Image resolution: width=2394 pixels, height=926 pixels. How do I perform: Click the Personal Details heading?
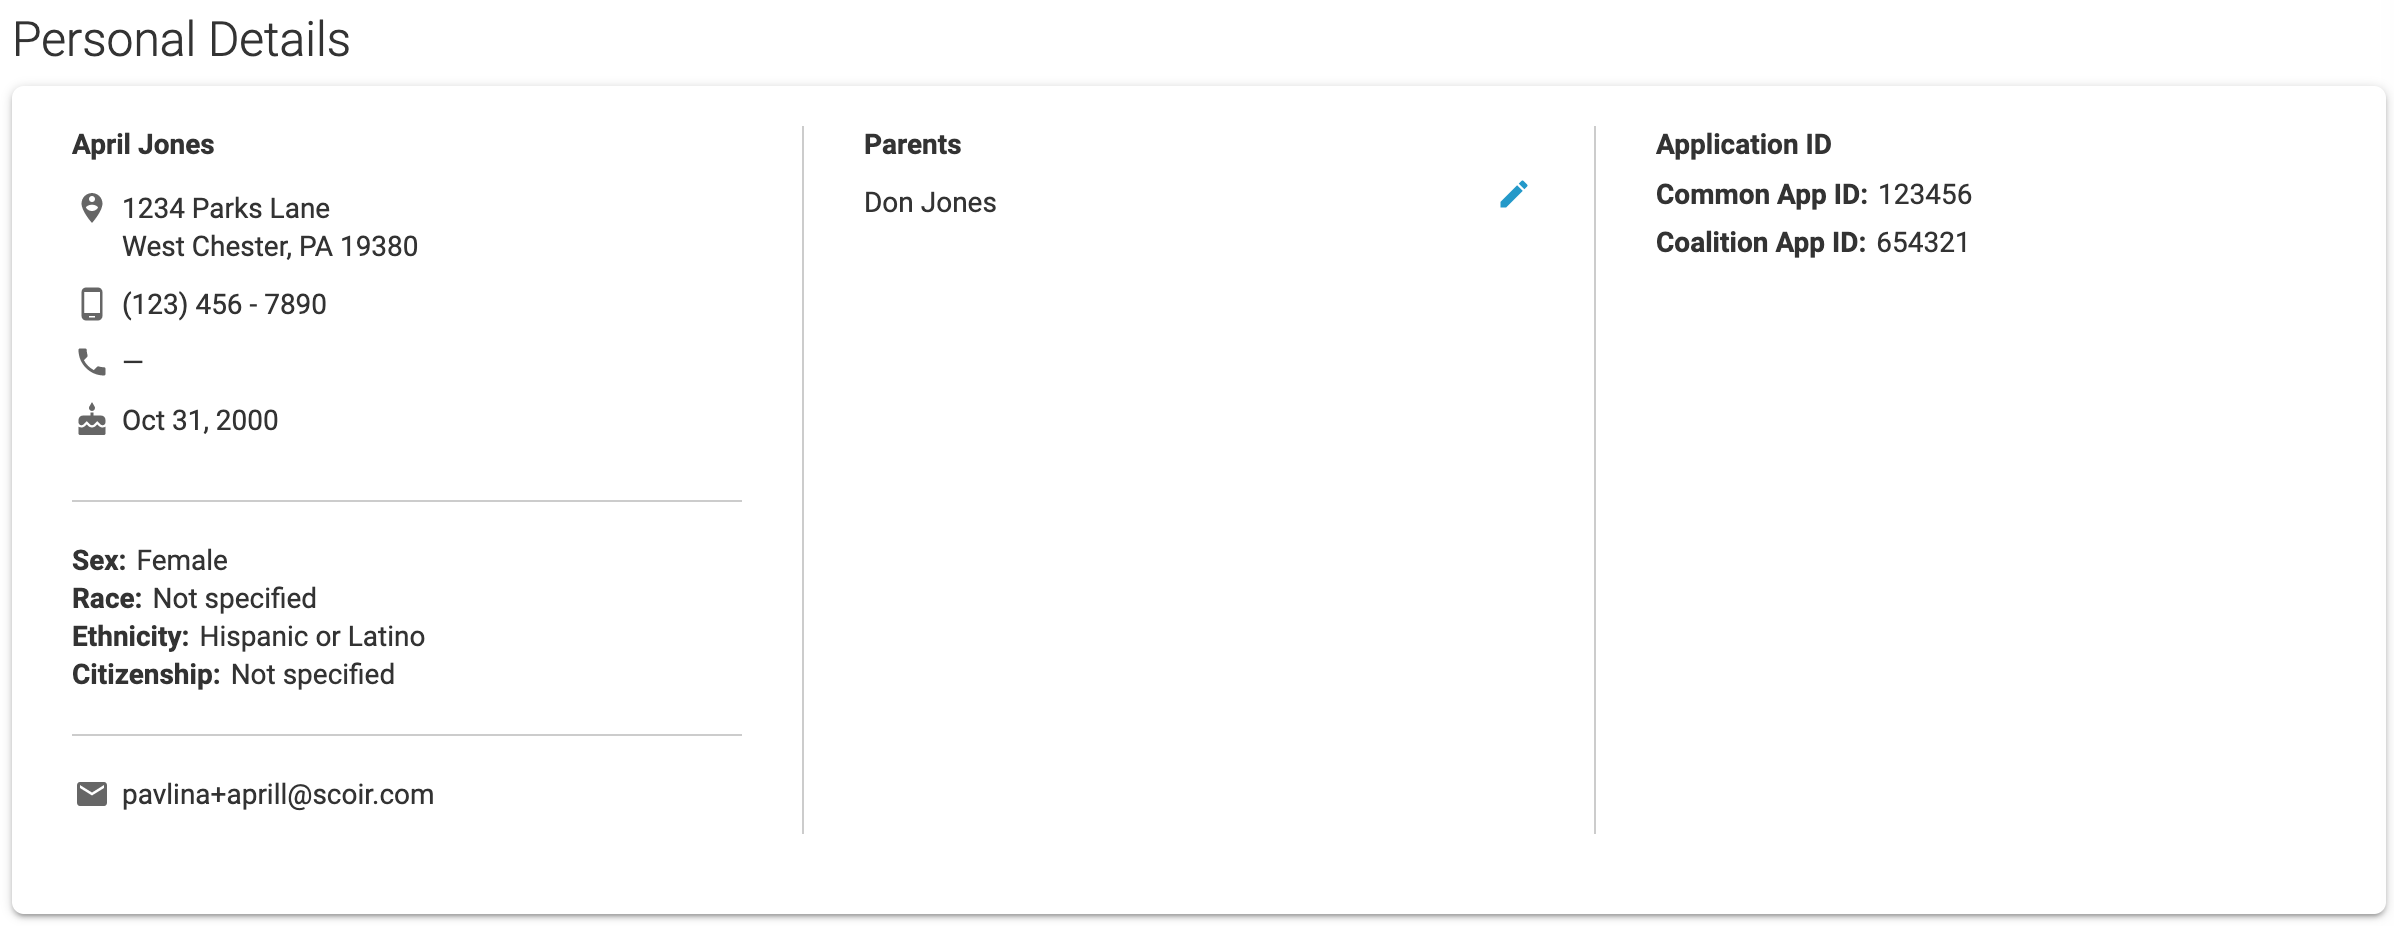tap(181, 40)
